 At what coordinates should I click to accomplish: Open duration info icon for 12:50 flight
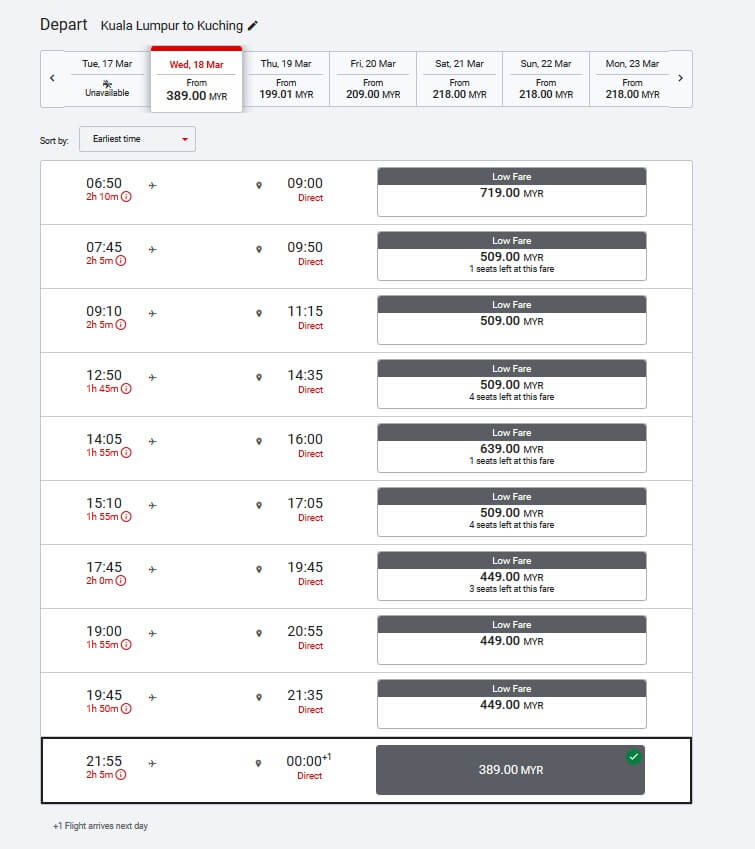(126, 388)
